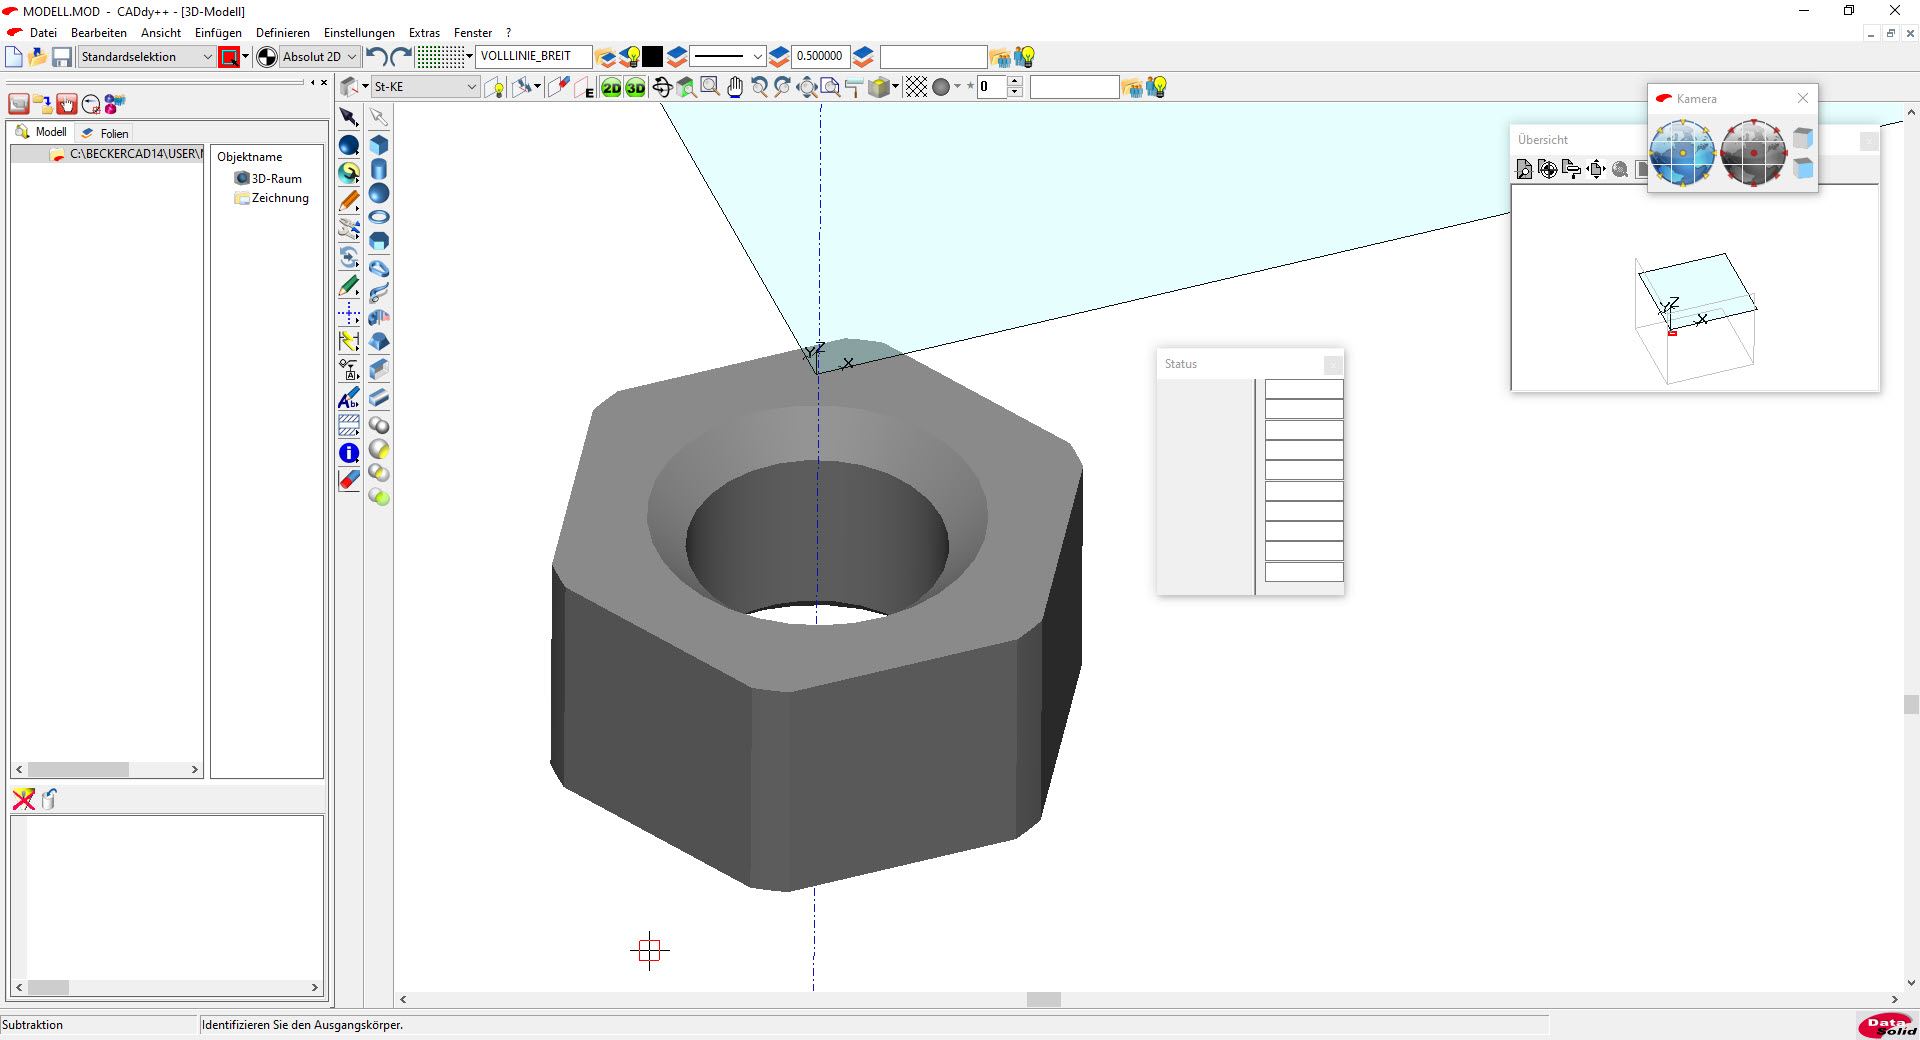Click the rotate view tool icon
This screenshot has width=1920, height=1040.
(x=662, y=88)
